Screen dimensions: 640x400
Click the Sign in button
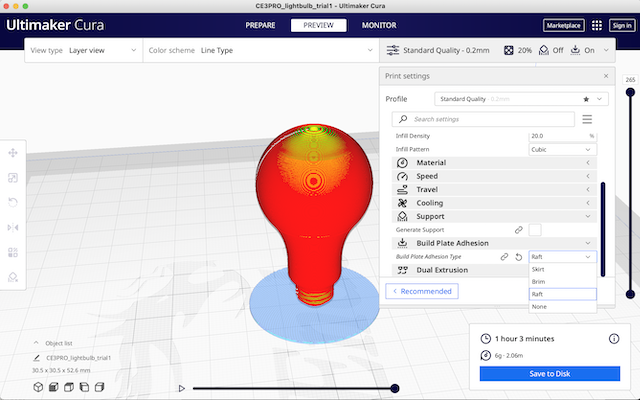pos(622,25)
